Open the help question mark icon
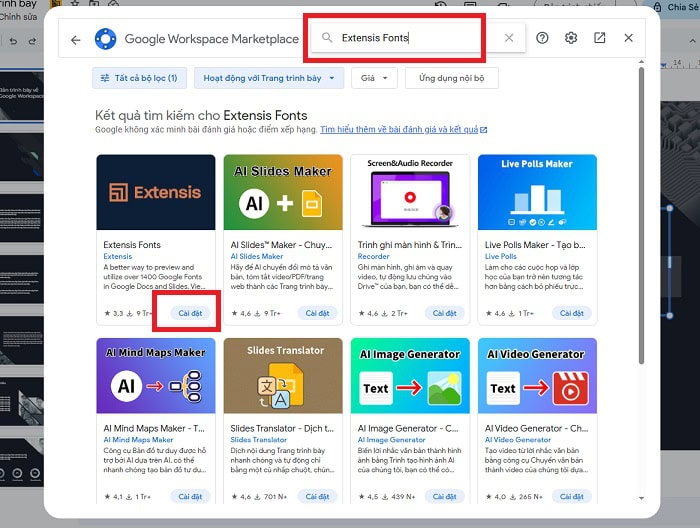 click(542, 38)
